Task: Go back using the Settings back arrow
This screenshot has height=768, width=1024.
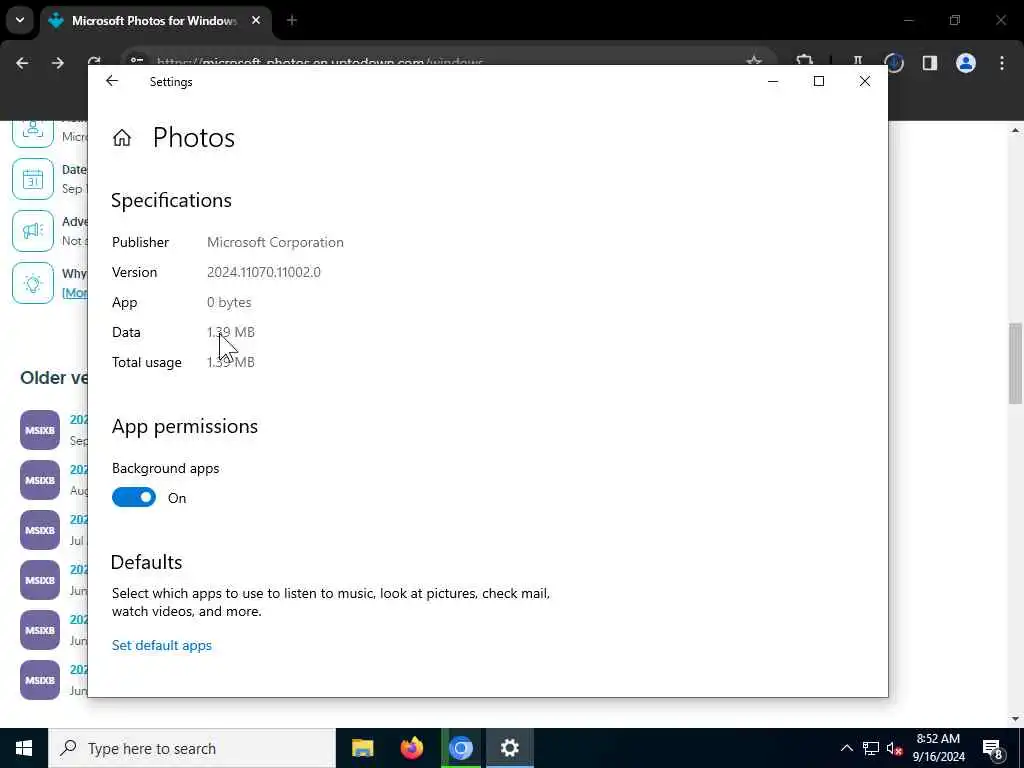Action: (112, 81)
